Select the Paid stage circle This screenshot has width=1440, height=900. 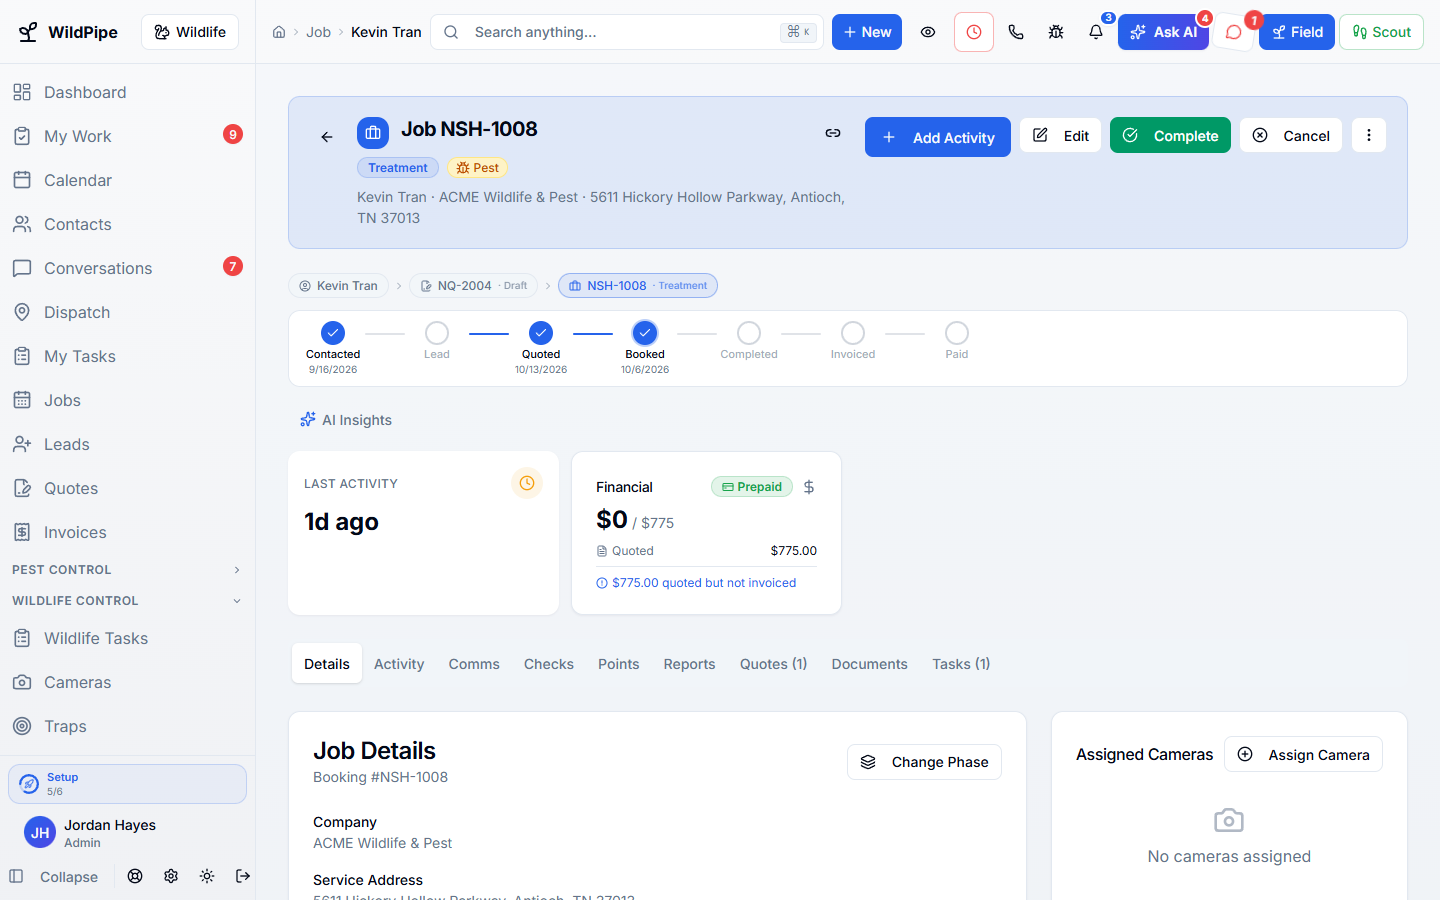pos(957,333)
